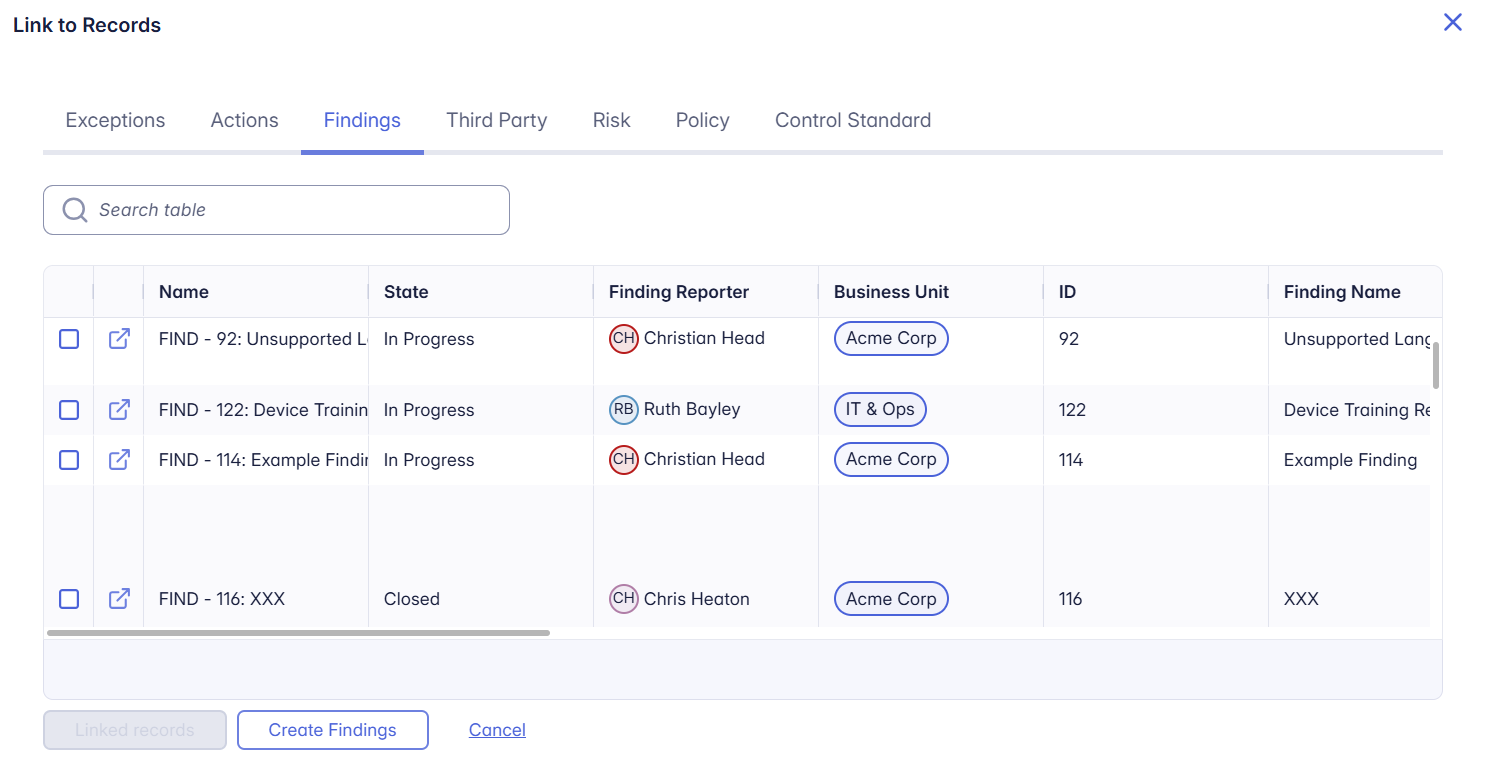Close the Link to Records dialog

[1453, 22]
